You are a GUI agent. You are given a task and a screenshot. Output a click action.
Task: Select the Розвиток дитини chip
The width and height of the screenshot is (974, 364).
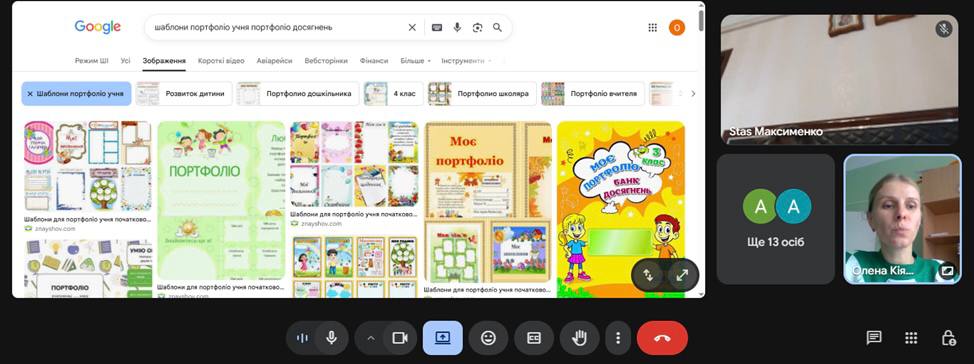(184, 94)
